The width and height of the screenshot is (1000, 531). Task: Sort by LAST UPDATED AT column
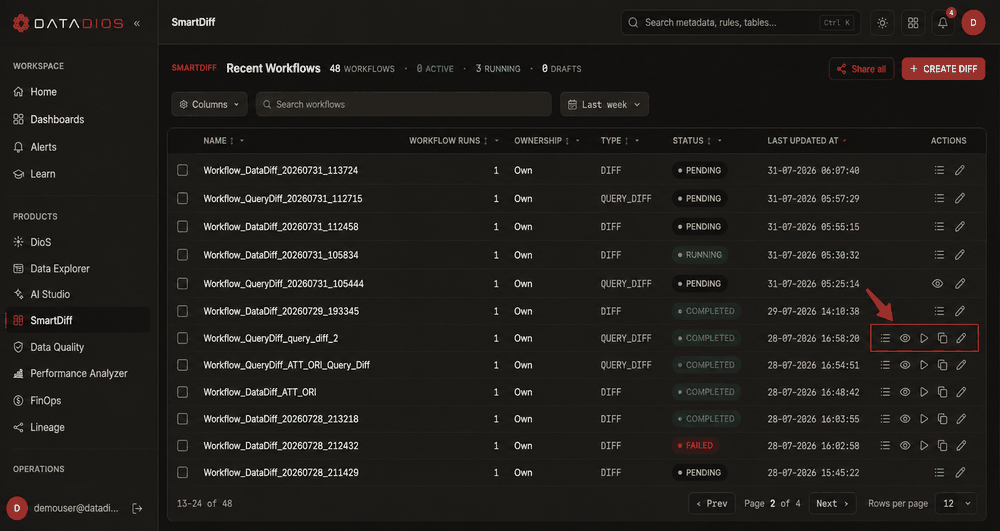click(807, 140)
